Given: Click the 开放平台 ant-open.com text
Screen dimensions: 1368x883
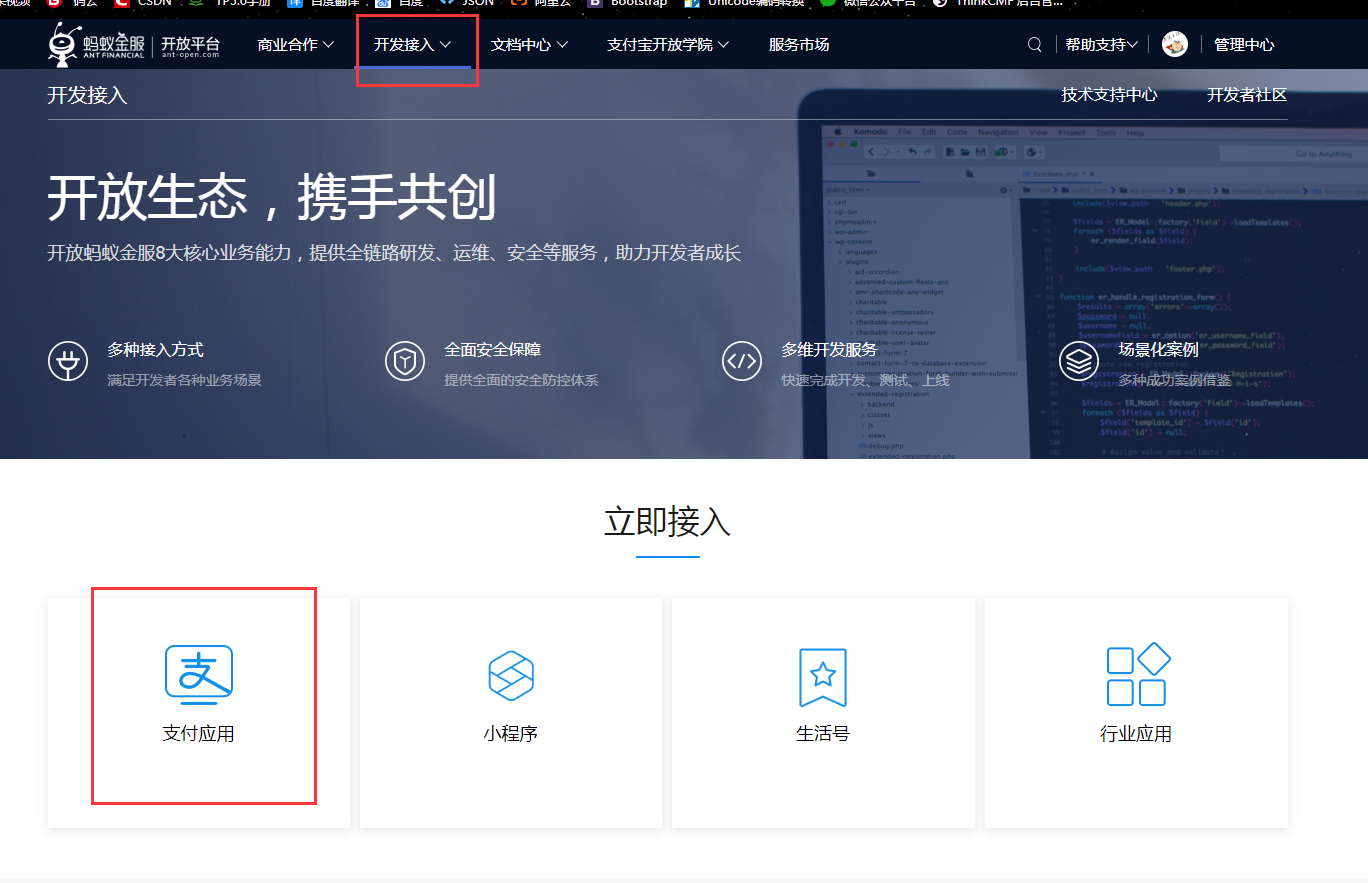Looking at the screenshot, I should [190, 46].
